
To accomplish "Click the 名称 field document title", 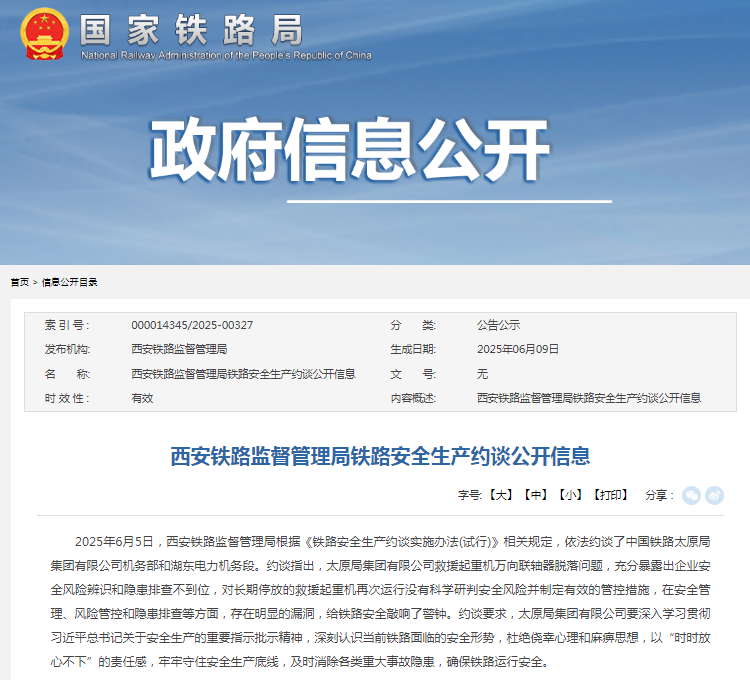I will [x=243, y=374].
